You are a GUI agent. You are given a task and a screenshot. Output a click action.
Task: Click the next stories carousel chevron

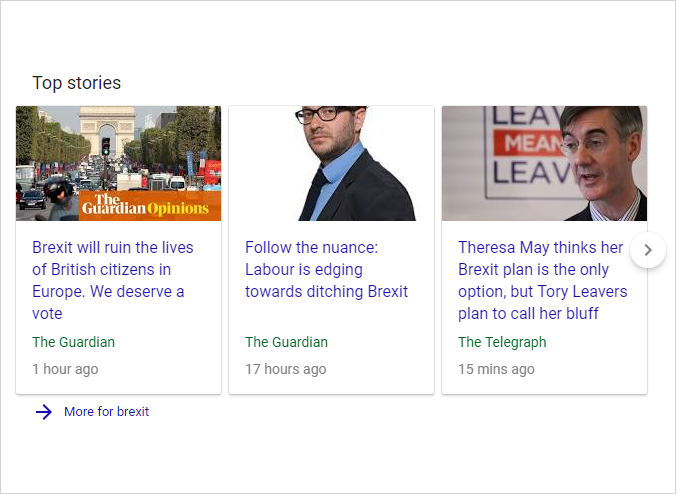coord(648,250)
